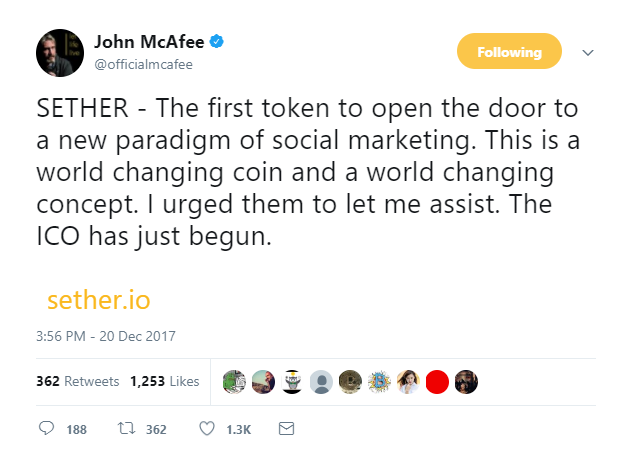Screen dimensions: 628x456
Task: Click the 1.3K like count
Action: click(x=239, y=429)
